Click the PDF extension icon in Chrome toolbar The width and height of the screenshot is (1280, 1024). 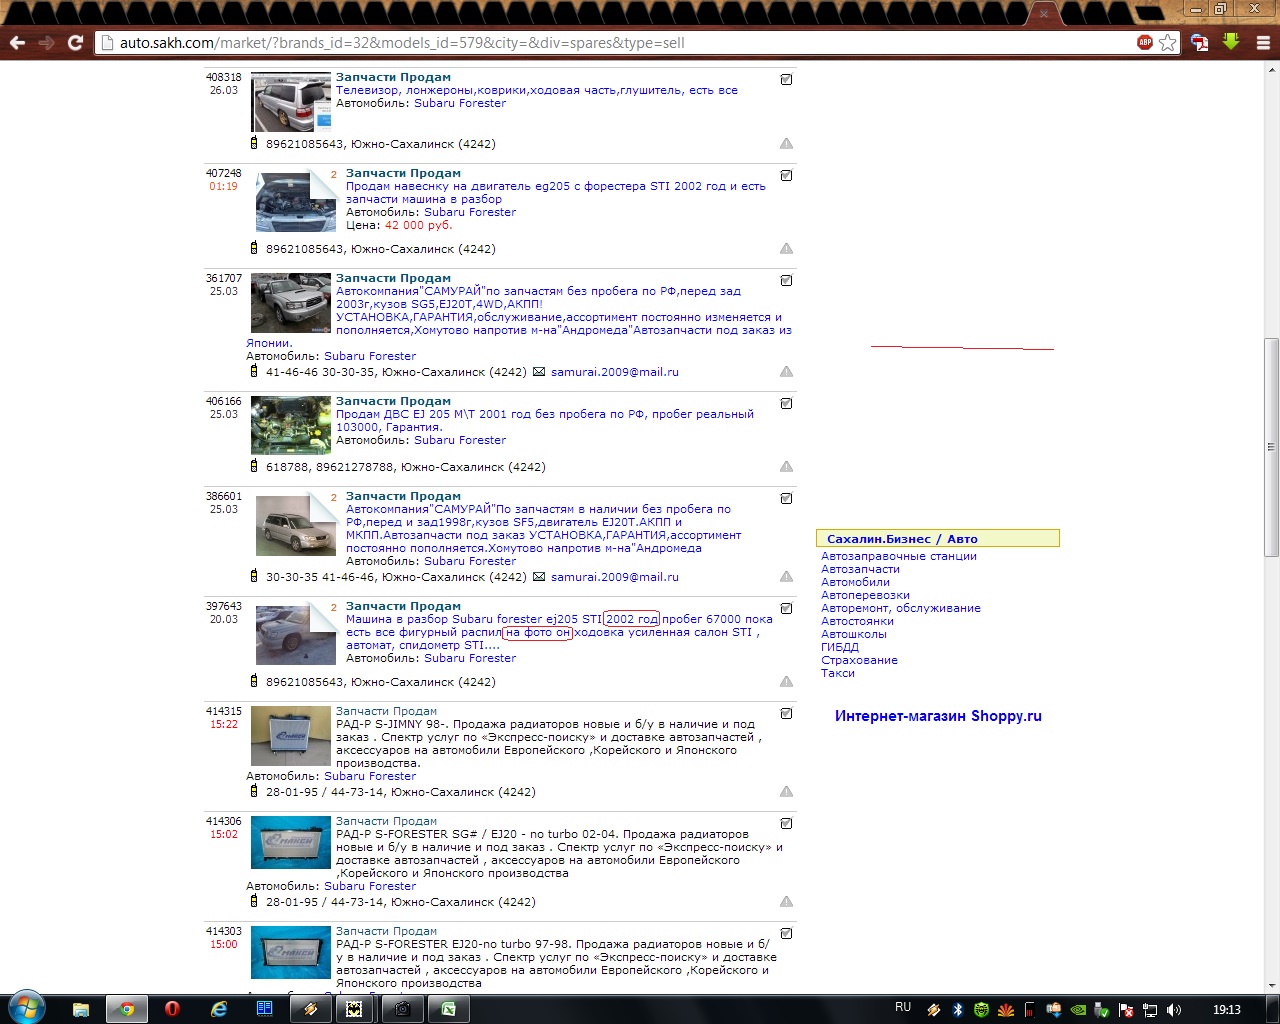tap(1200, 42)
